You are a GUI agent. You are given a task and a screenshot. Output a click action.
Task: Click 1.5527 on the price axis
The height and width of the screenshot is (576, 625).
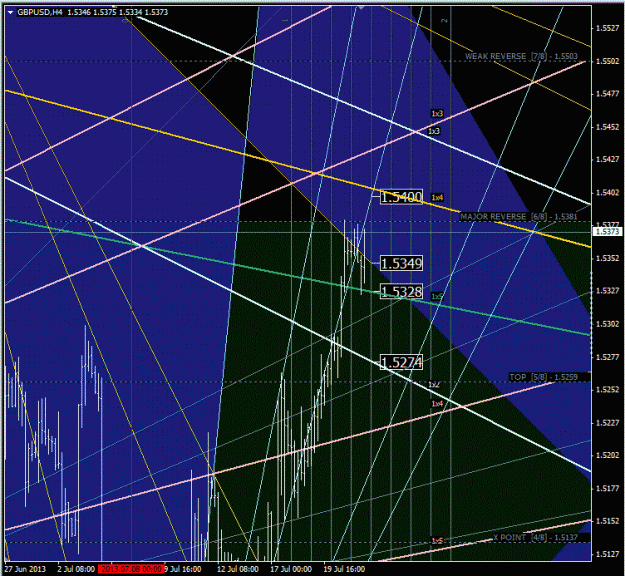[x=607, y=28]
